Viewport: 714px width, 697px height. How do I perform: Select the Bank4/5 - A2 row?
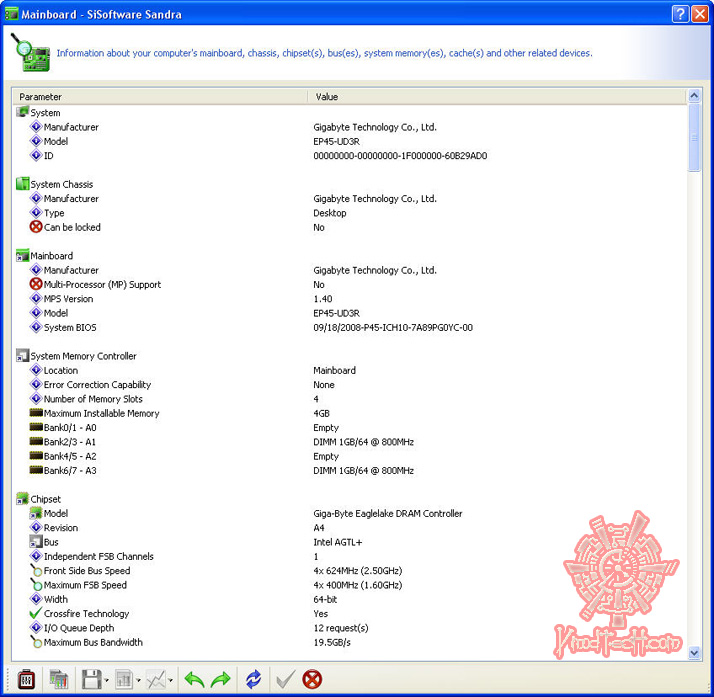pos(350,456)
